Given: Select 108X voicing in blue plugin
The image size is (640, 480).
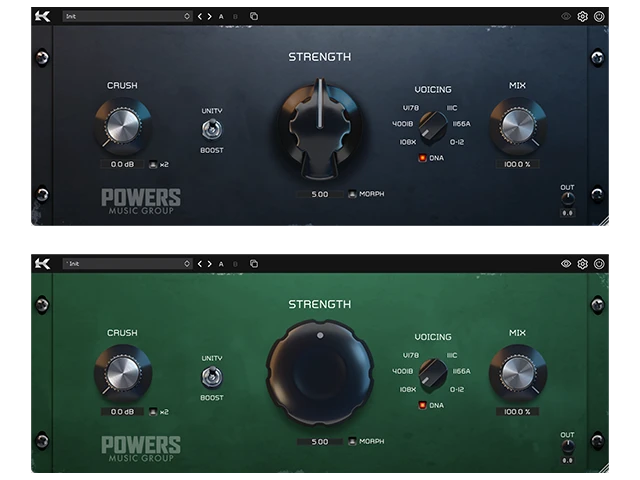Looking at the screenshot, I should point(407,142).
